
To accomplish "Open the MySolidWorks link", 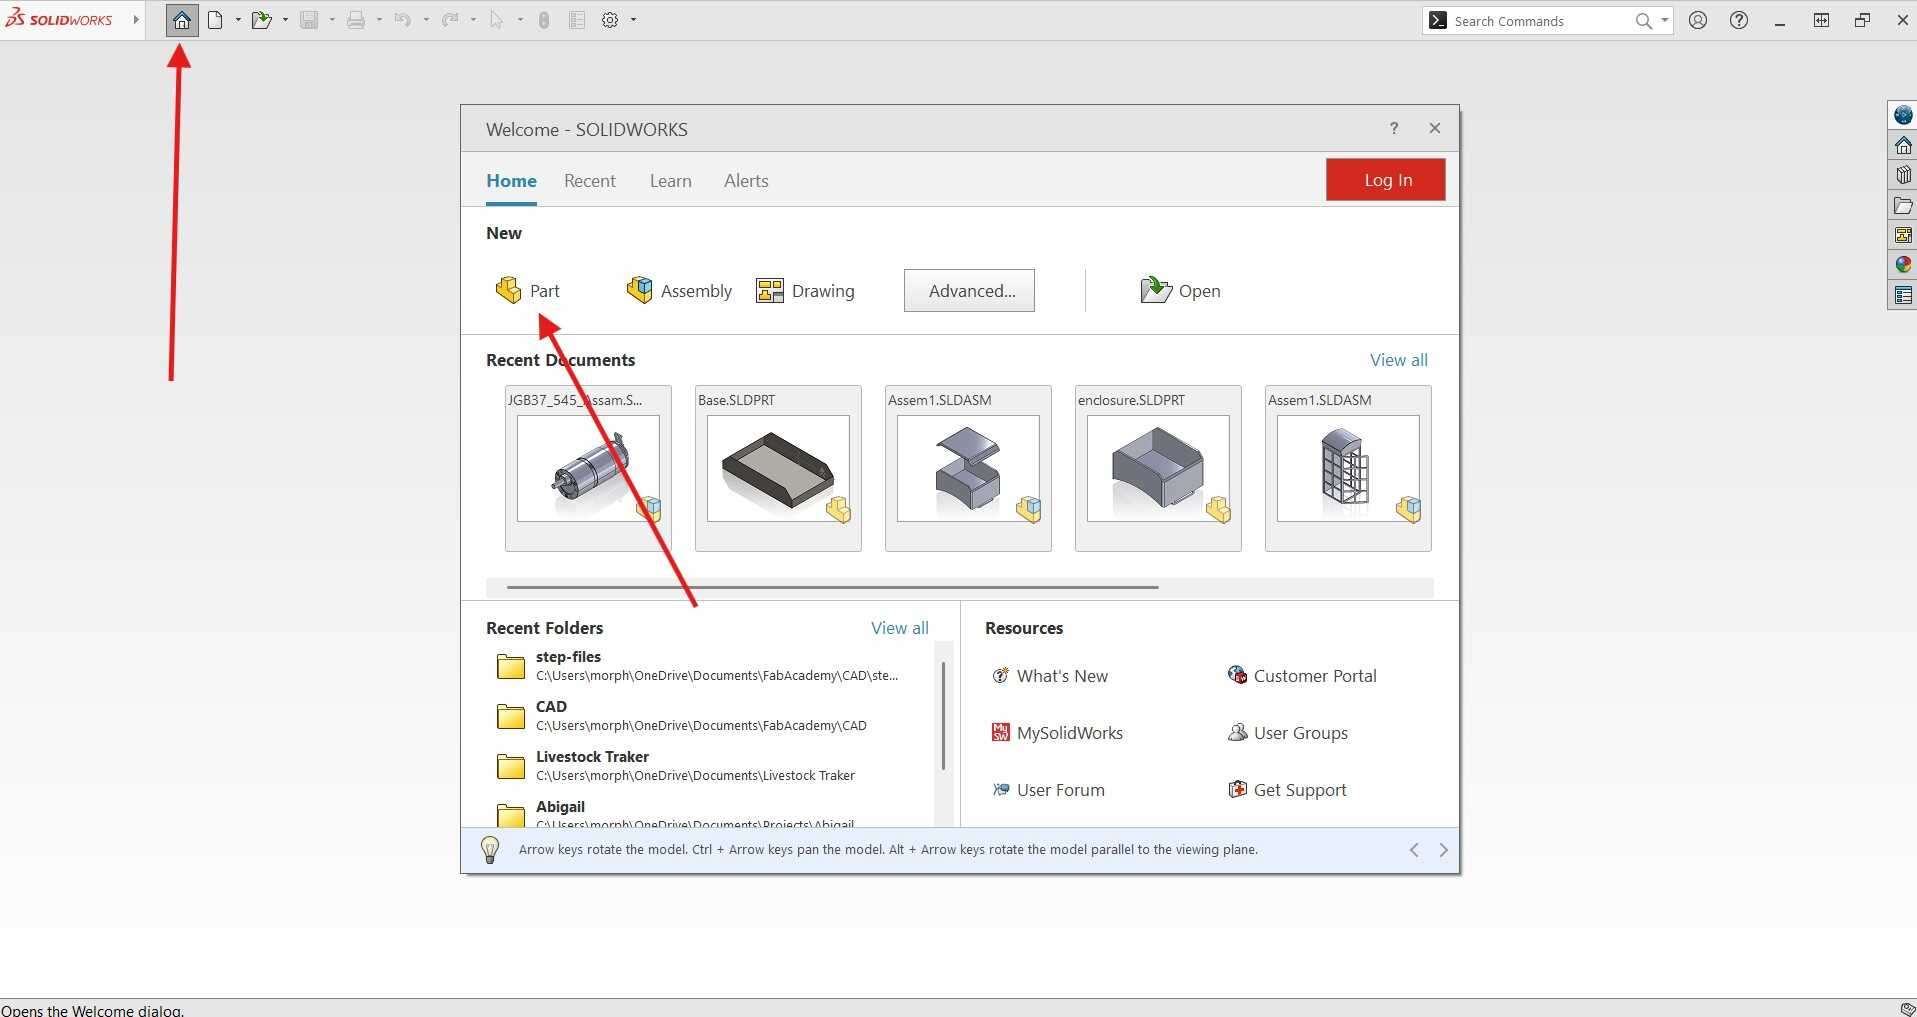I will tap(1057, 733).
